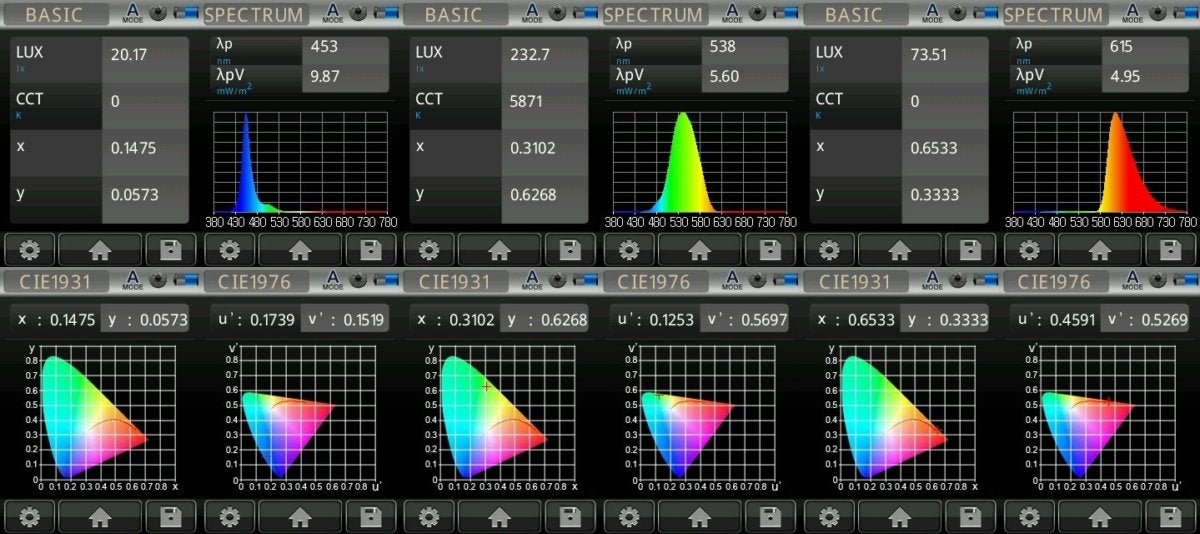1200x534 pixels.
Task: Click the λp value 453
Action: point(325,47)
